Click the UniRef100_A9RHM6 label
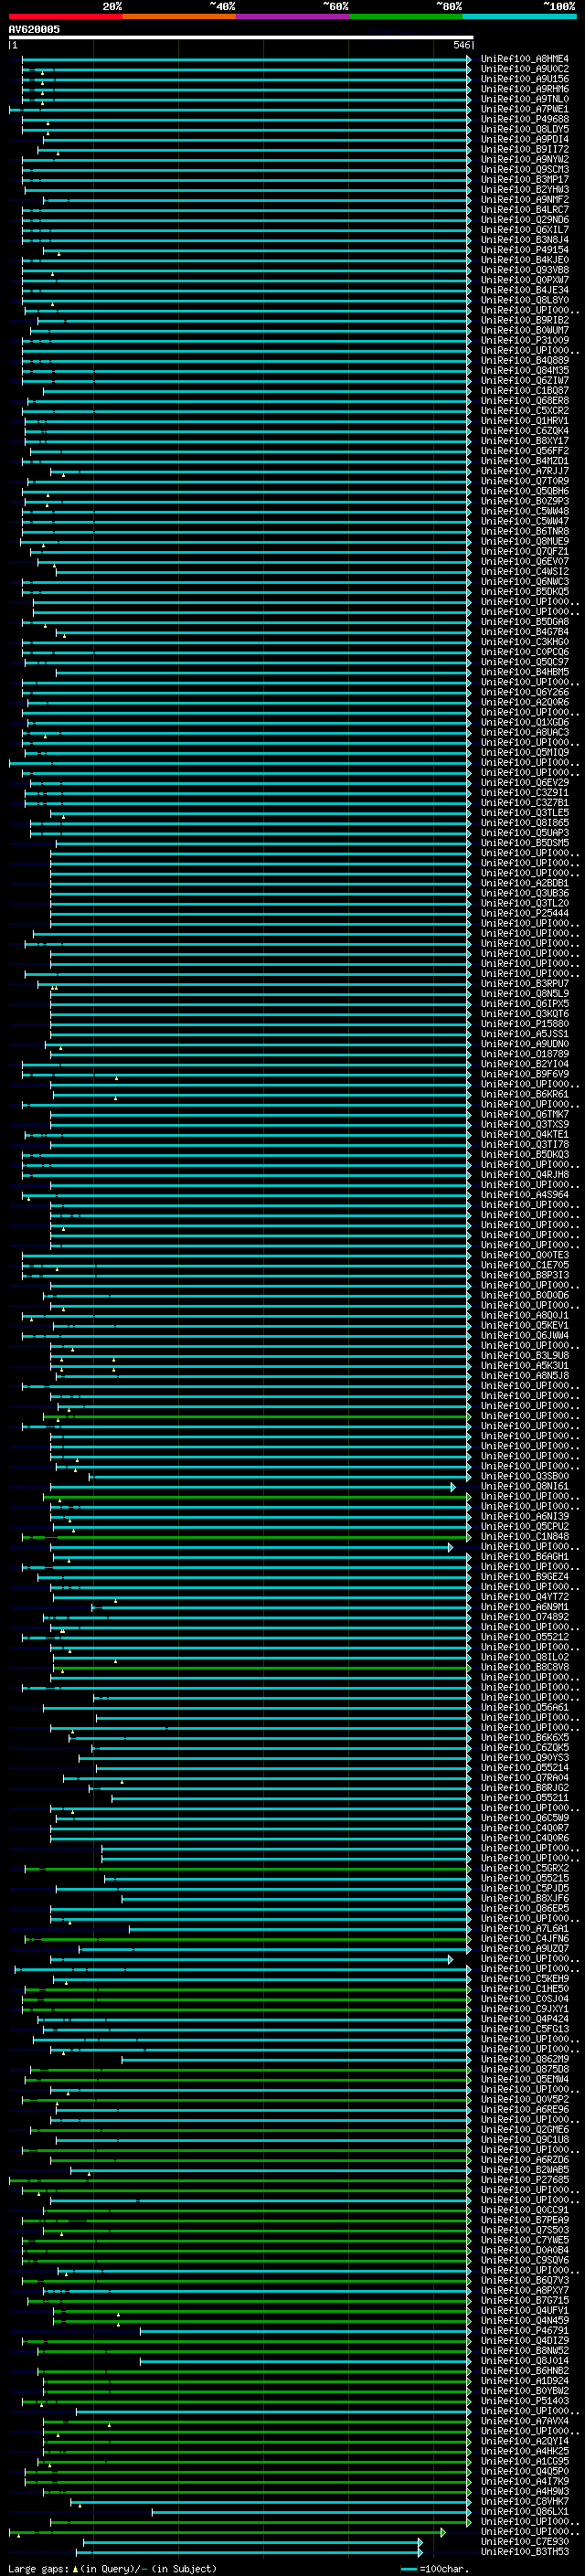Image resolution: width=585 pixels, height=2576 pixels. pyautogui.click(x=525, y=89)
